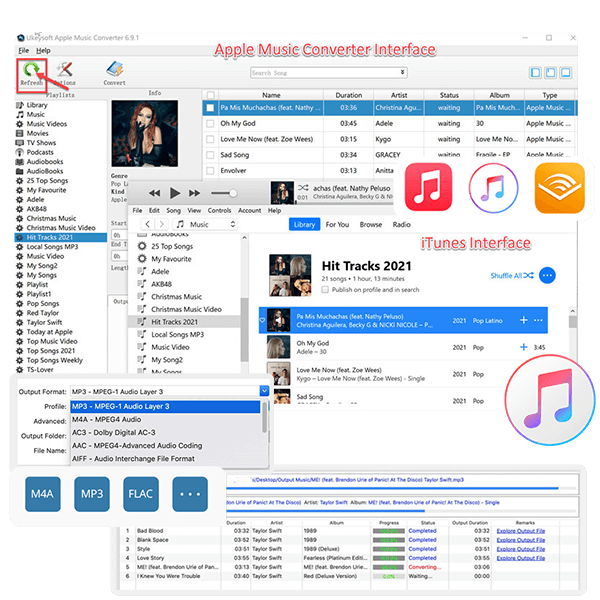
Task: Toggle the select-all checkbox in table header
Action: coord(210,95)
